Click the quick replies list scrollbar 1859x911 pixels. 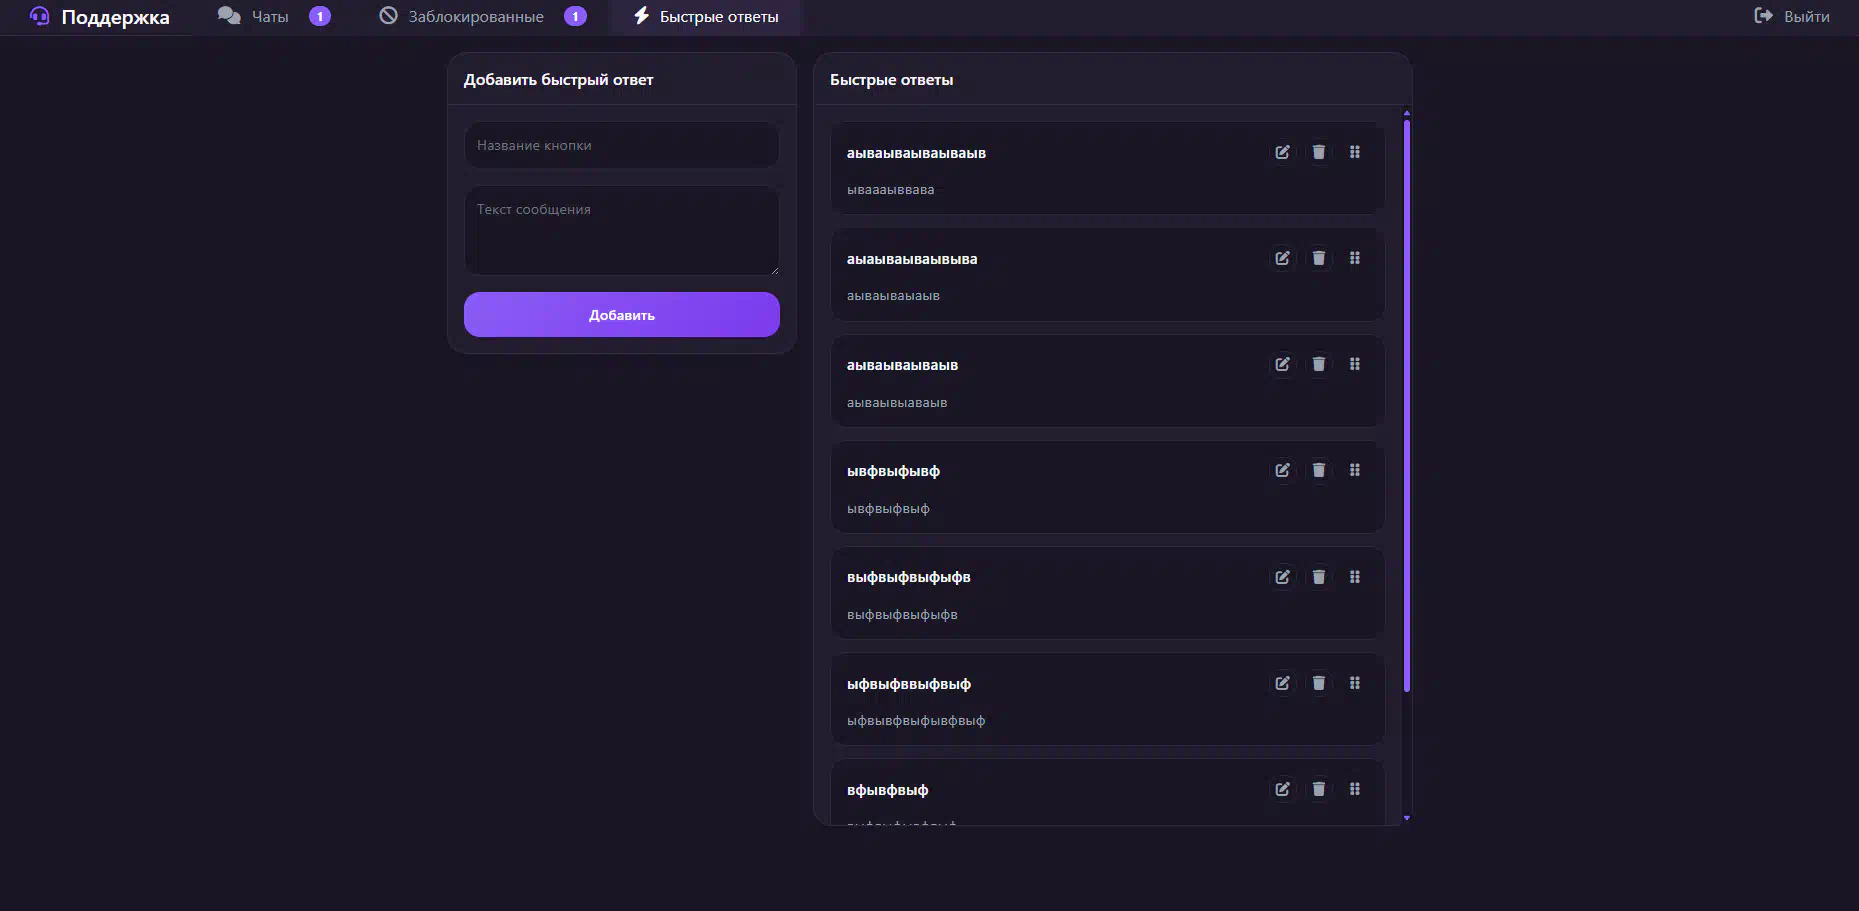pos(1407,406)
